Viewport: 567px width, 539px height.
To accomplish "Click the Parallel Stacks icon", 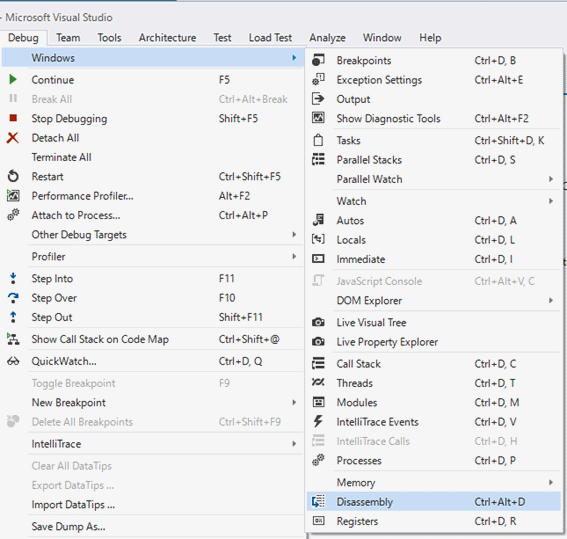I will (318, 159).
